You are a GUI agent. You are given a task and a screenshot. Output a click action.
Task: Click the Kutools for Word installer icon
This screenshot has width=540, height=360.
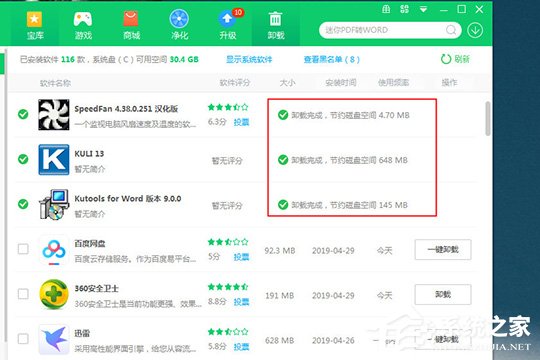tap(54, 204)
